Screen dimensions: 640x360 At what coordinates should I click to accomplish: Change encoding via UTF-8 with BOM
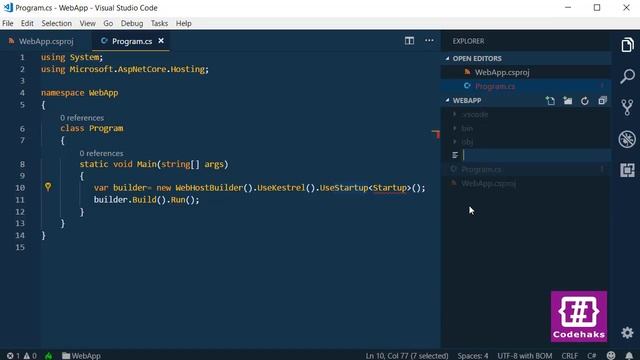click(524, 356)
